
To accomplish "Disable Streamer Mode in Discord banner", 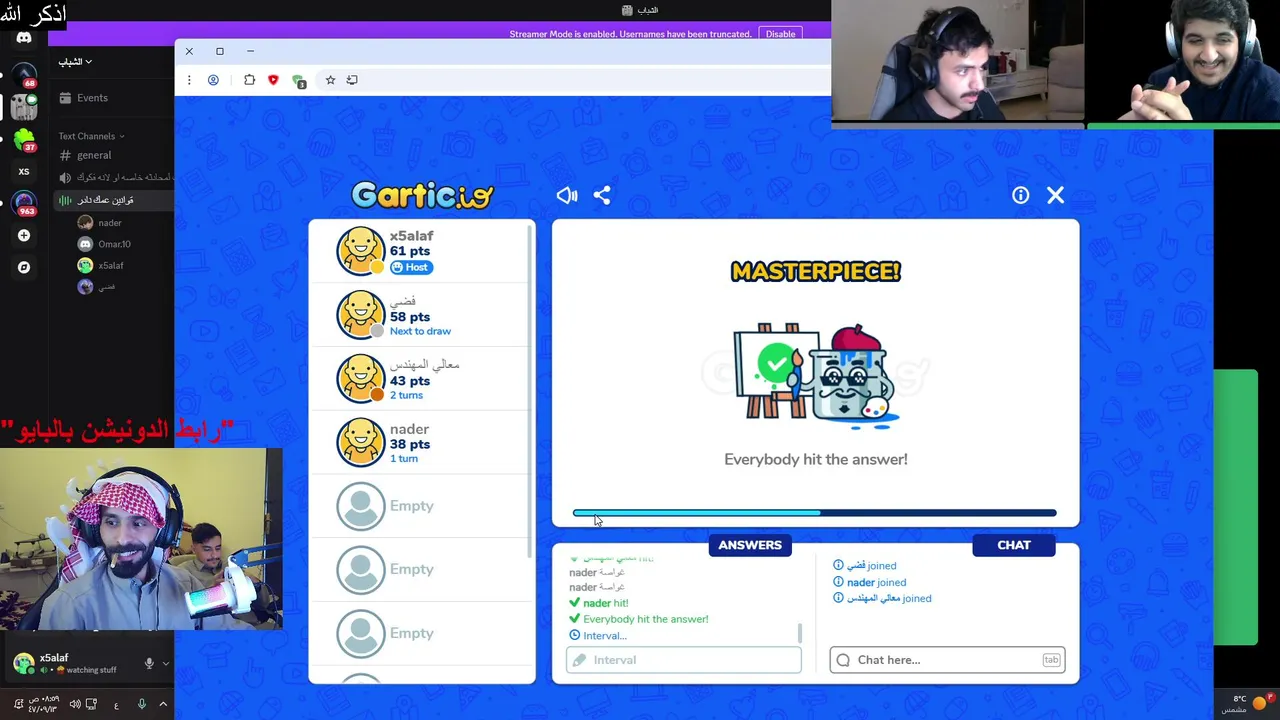I will click(x=780, y=34).
